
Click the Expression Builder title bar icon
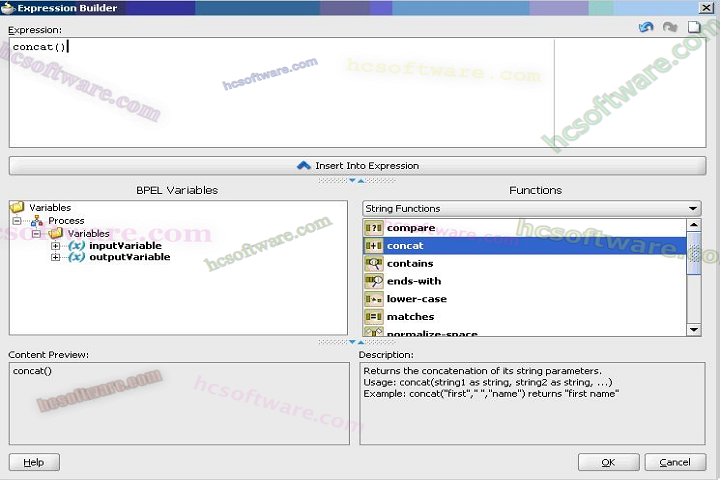8,8
